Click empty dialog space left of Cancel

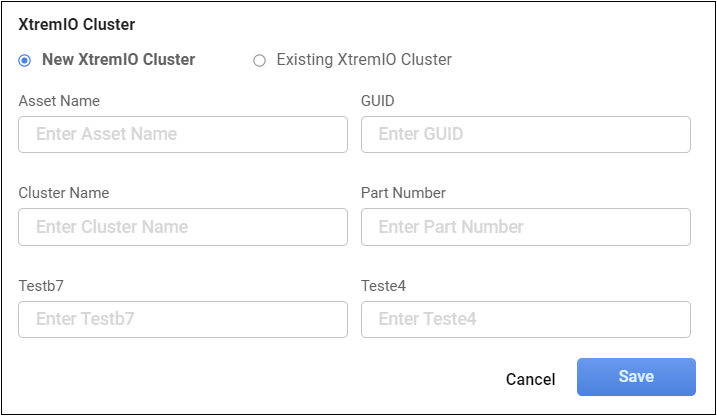pyautogui.click(x=250, y=379)
